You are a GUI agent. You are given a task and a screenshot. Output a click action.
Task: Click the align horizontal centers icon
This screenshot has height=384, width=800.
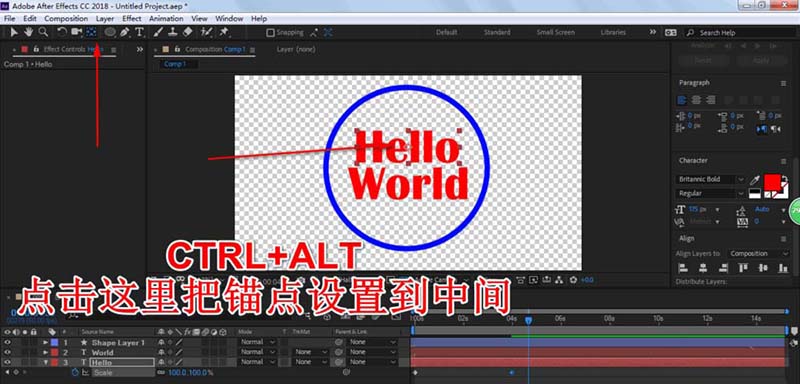point(703,268)
